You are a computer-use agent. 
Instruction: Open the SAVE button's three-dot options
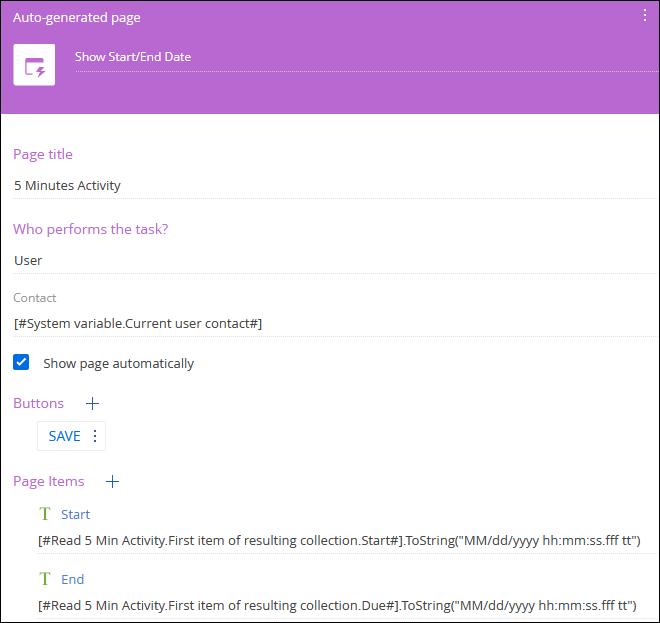coord(96,436)
